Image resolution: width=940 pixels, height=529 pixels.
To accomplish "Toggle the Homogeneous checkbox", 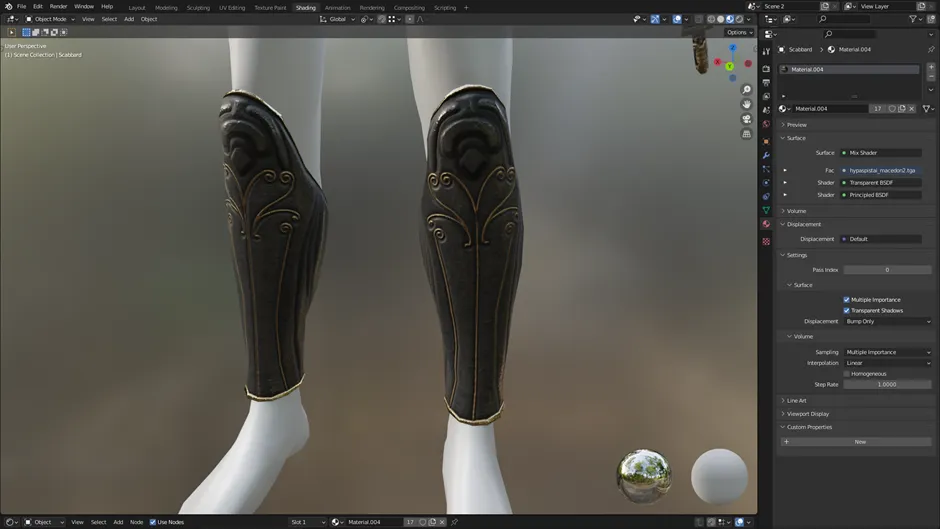I will click(x=846, y=374).
